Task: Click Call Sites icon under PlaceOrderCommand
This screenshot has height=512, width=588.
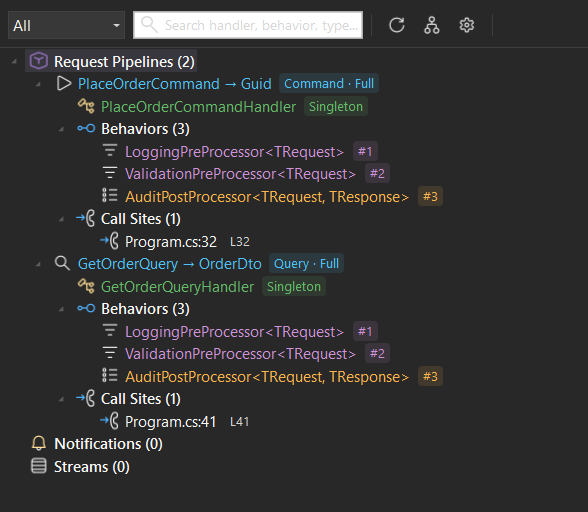Action: coord(86,218)
